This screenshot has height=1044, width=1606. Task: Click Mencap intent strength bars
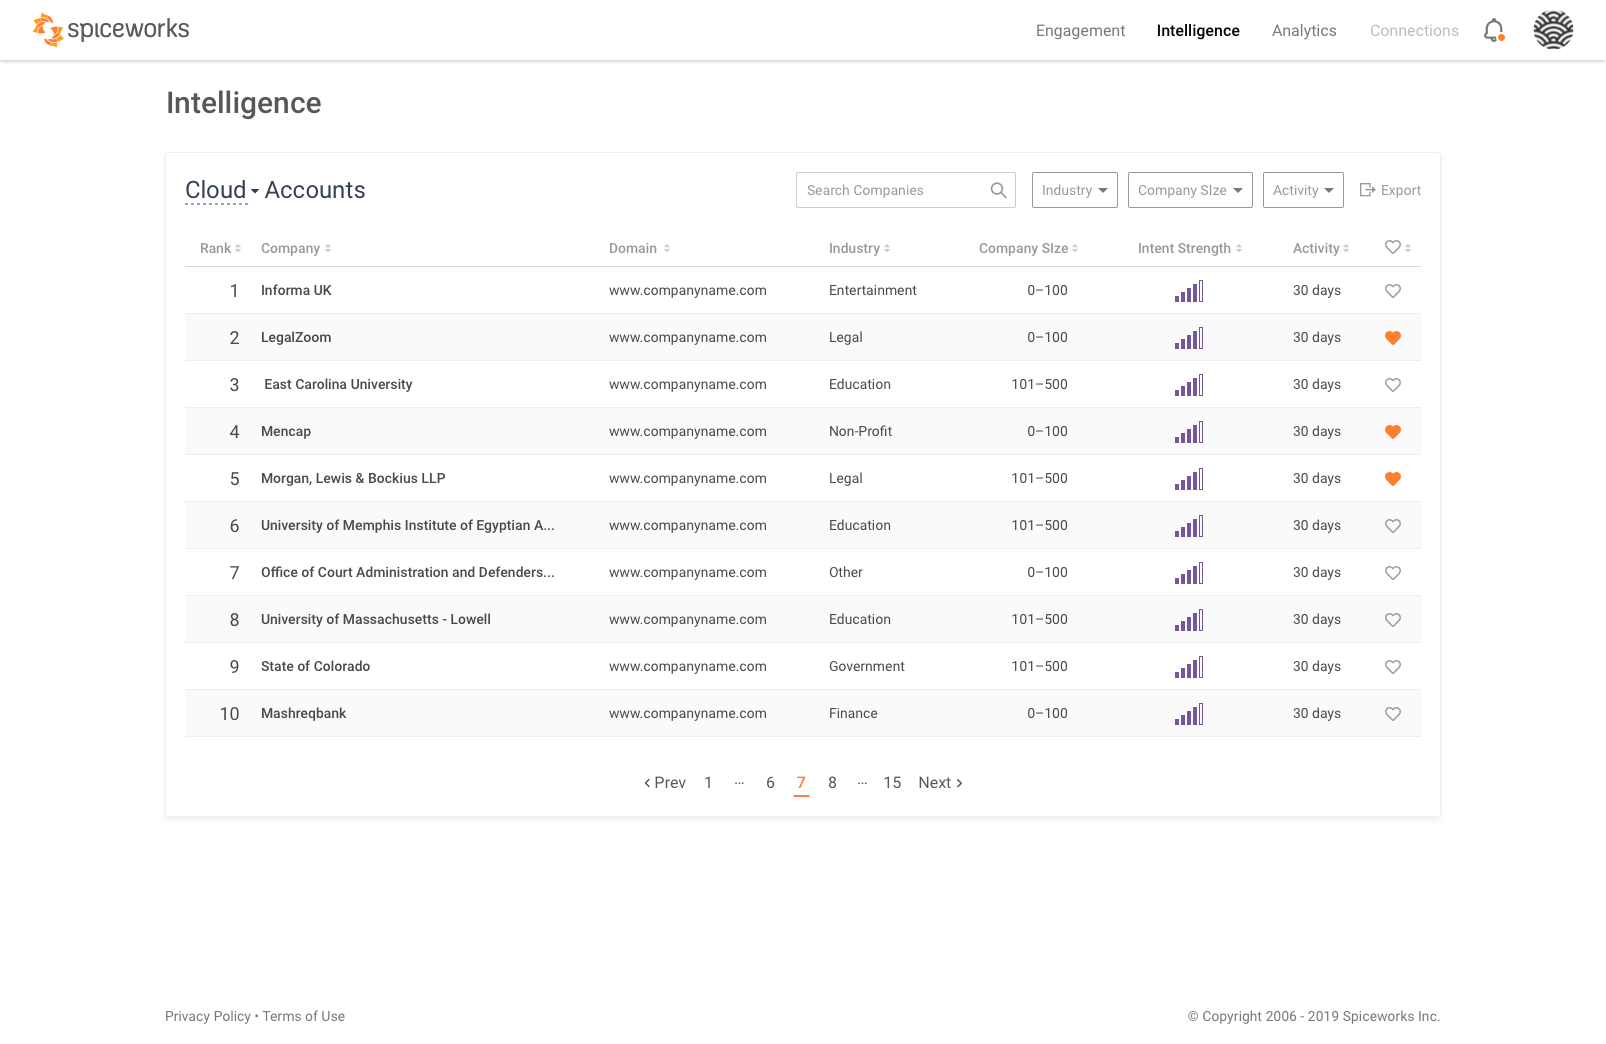click(1189, 432)
